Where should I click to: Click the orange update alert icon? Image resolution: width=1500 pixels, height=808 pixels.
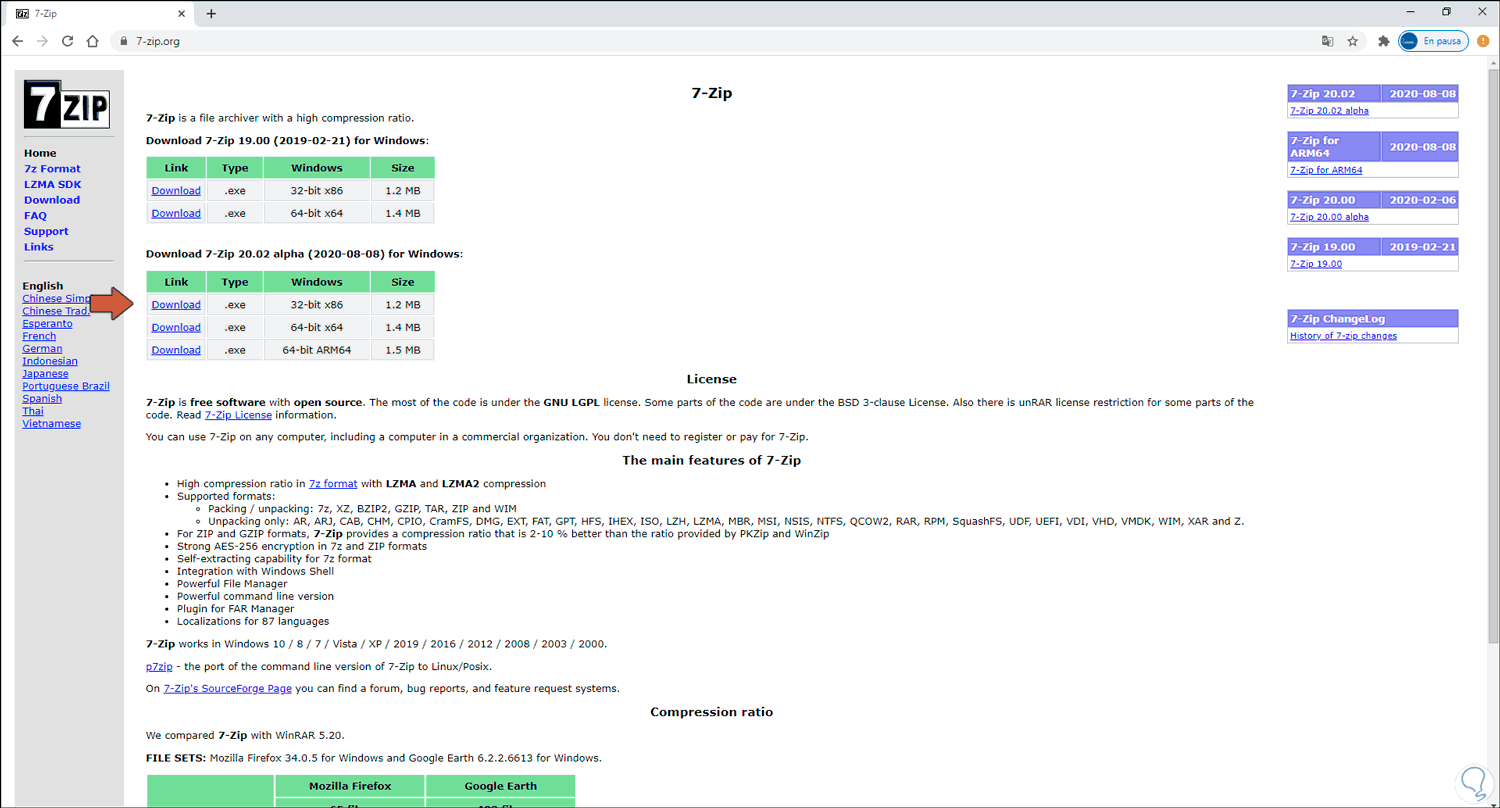pyautogui.click(x=1483, y=41)
